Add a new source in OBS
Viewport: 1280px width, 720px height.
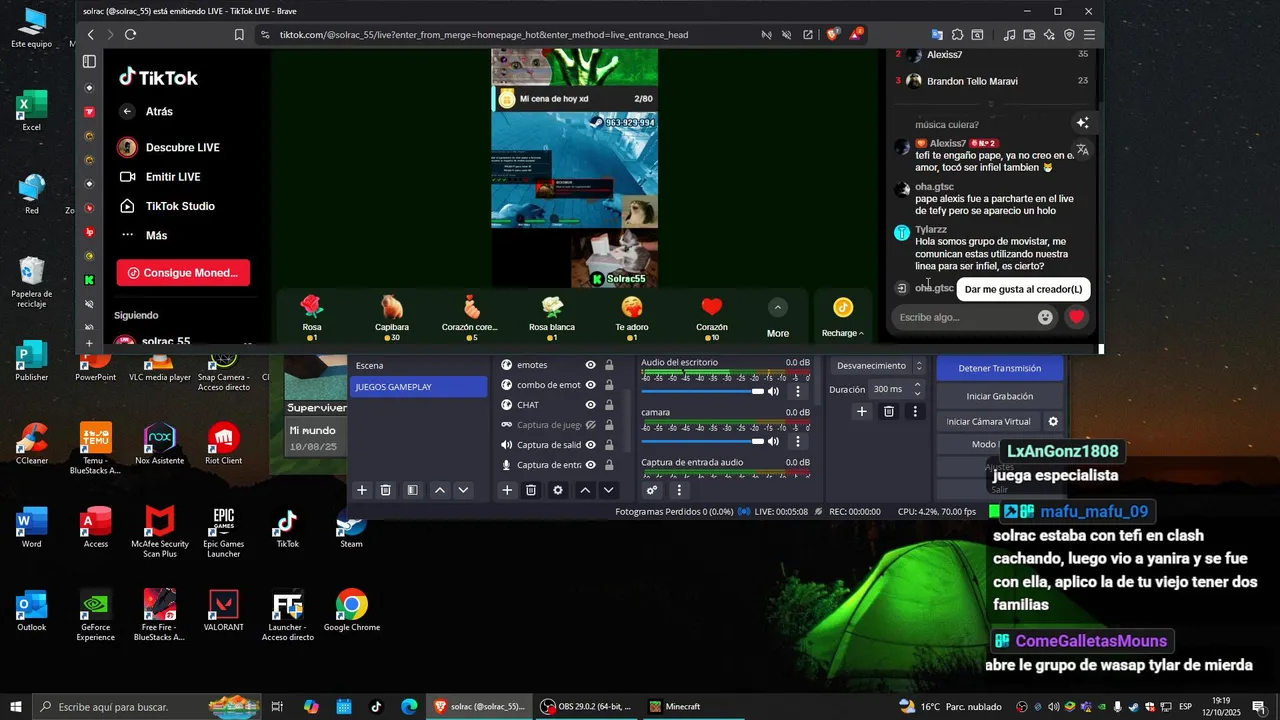[x=507, y=490]
